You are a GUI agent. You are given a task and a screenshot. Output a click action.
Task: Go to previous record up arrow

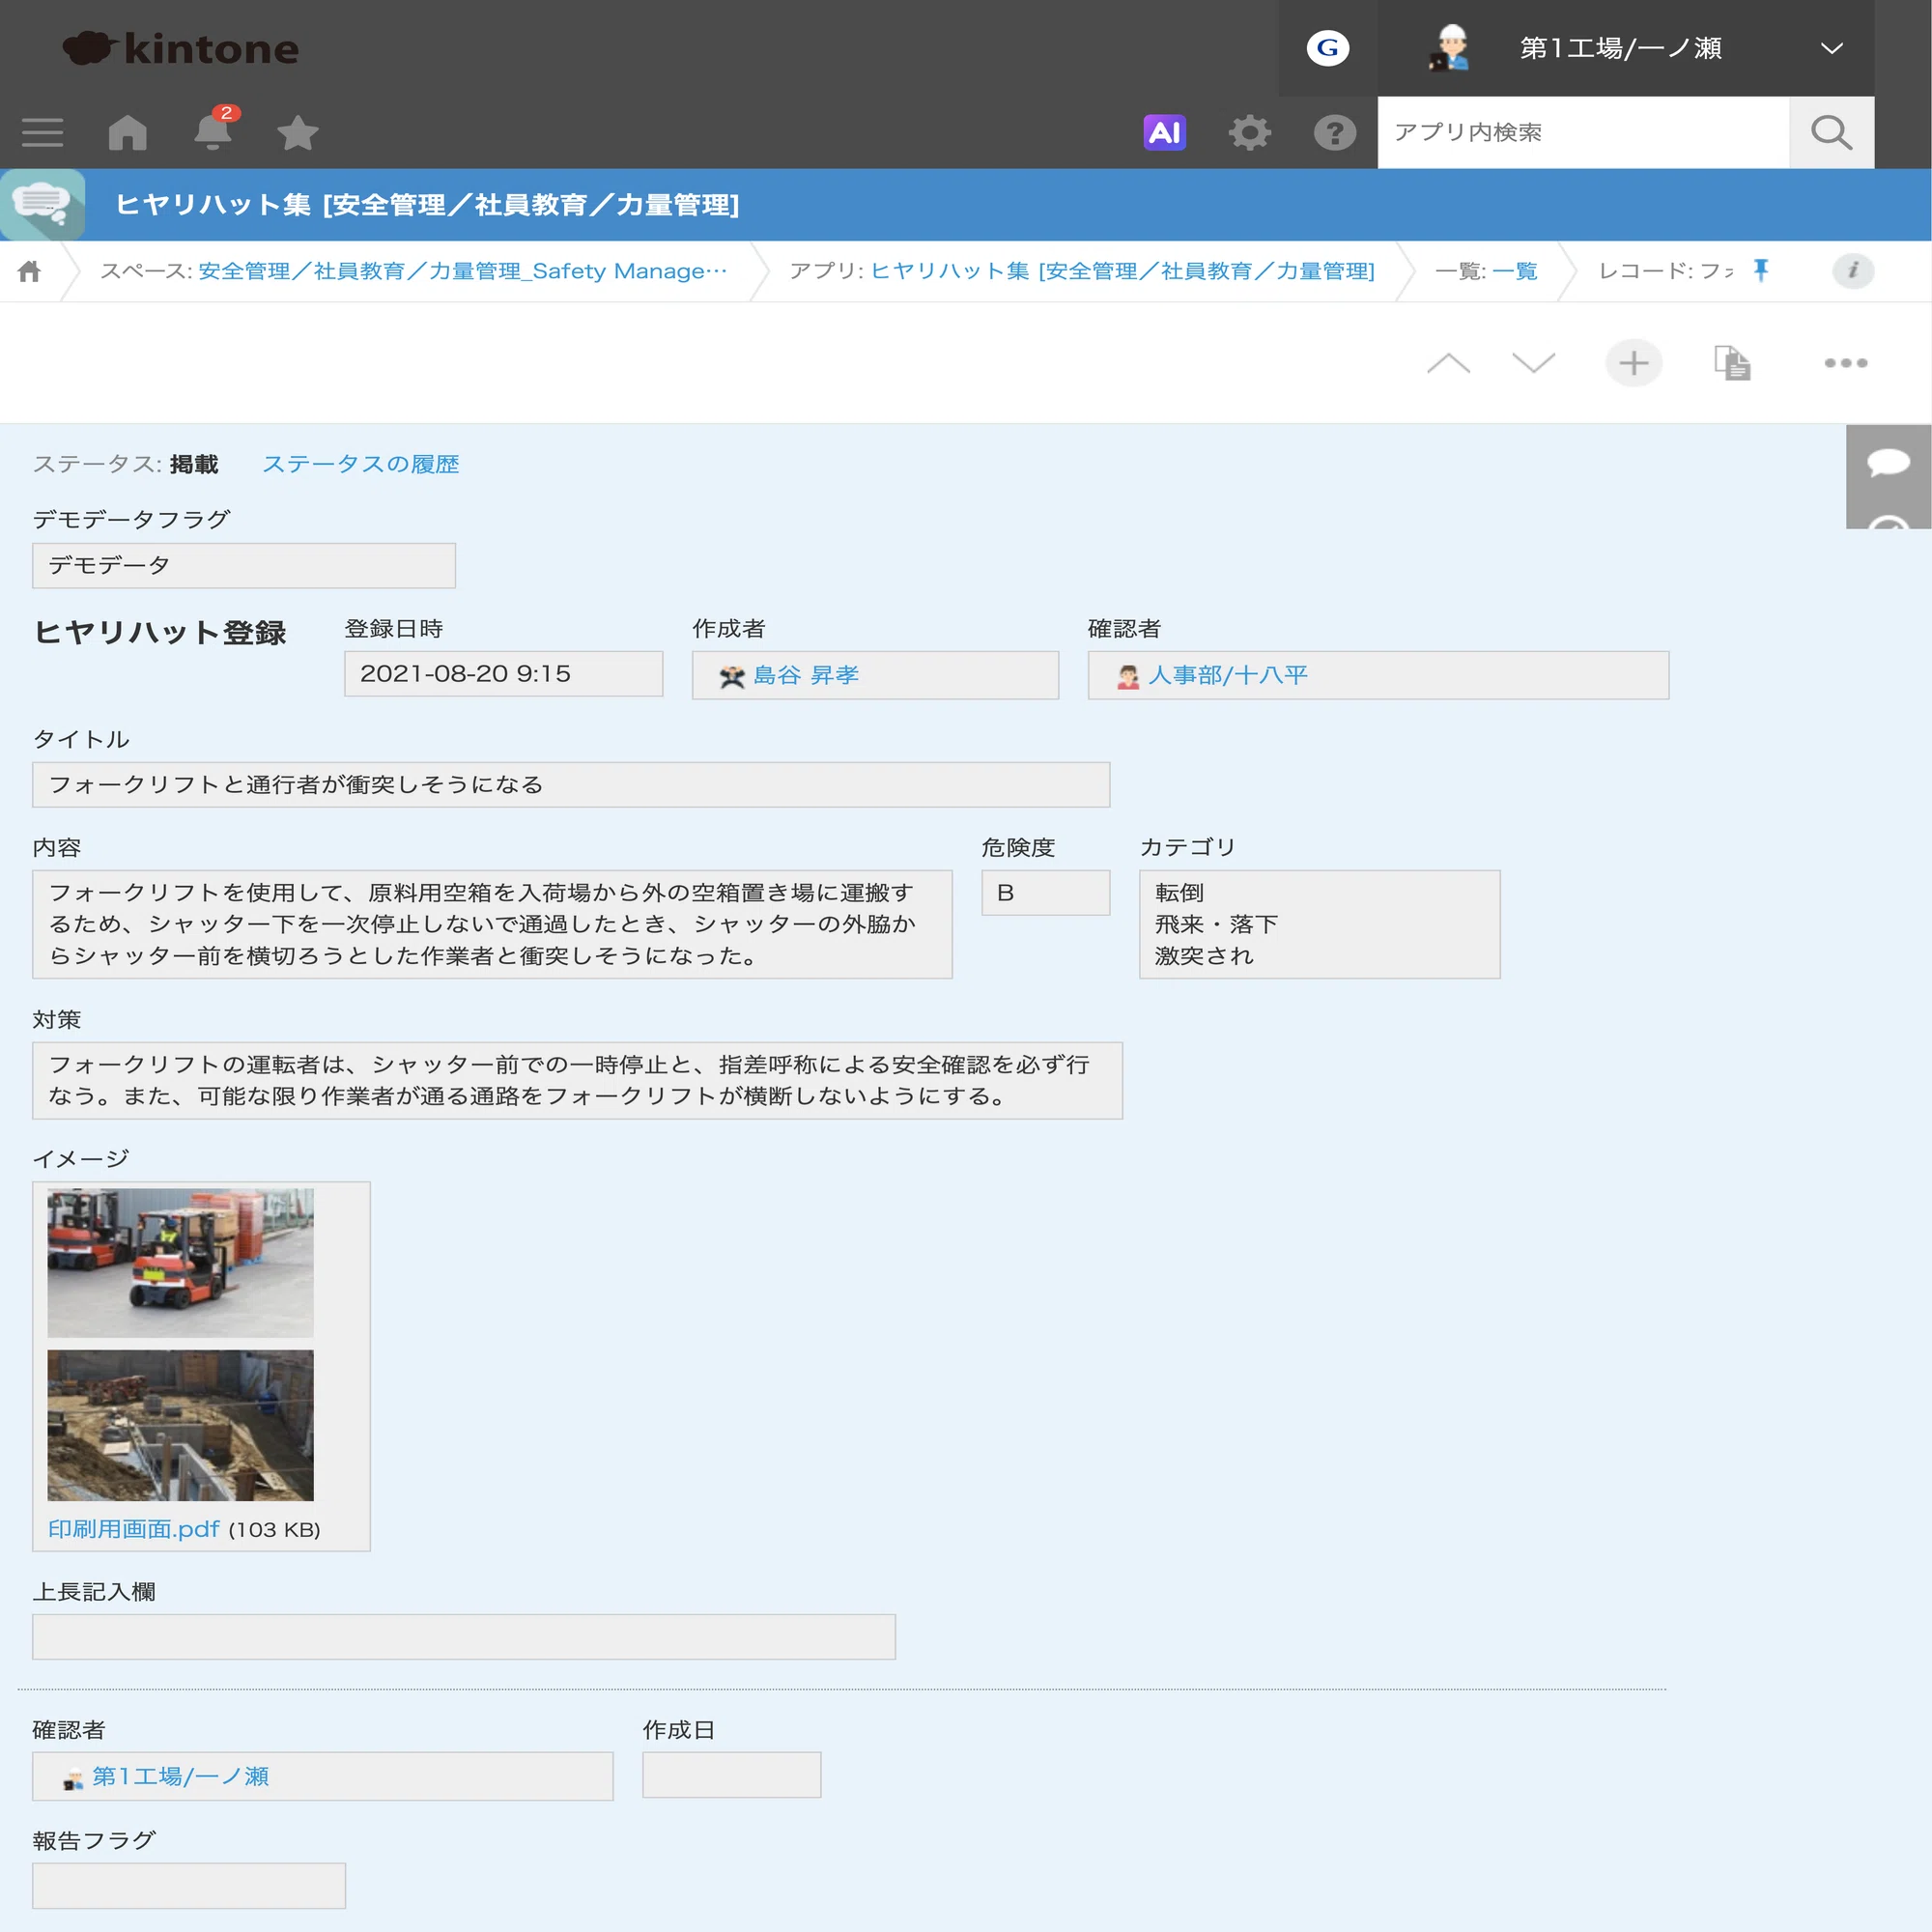pyautogui.click(x=1448, y=363)
